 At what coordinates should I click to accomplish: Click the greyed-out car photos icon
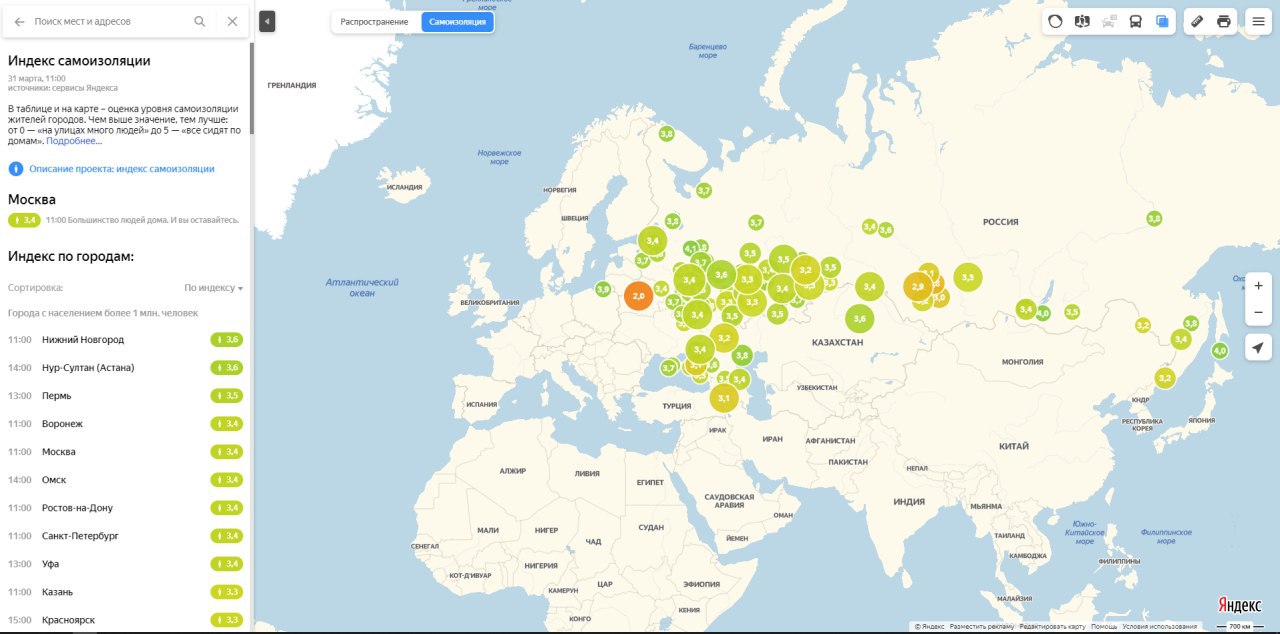(x=1109, y=21)
